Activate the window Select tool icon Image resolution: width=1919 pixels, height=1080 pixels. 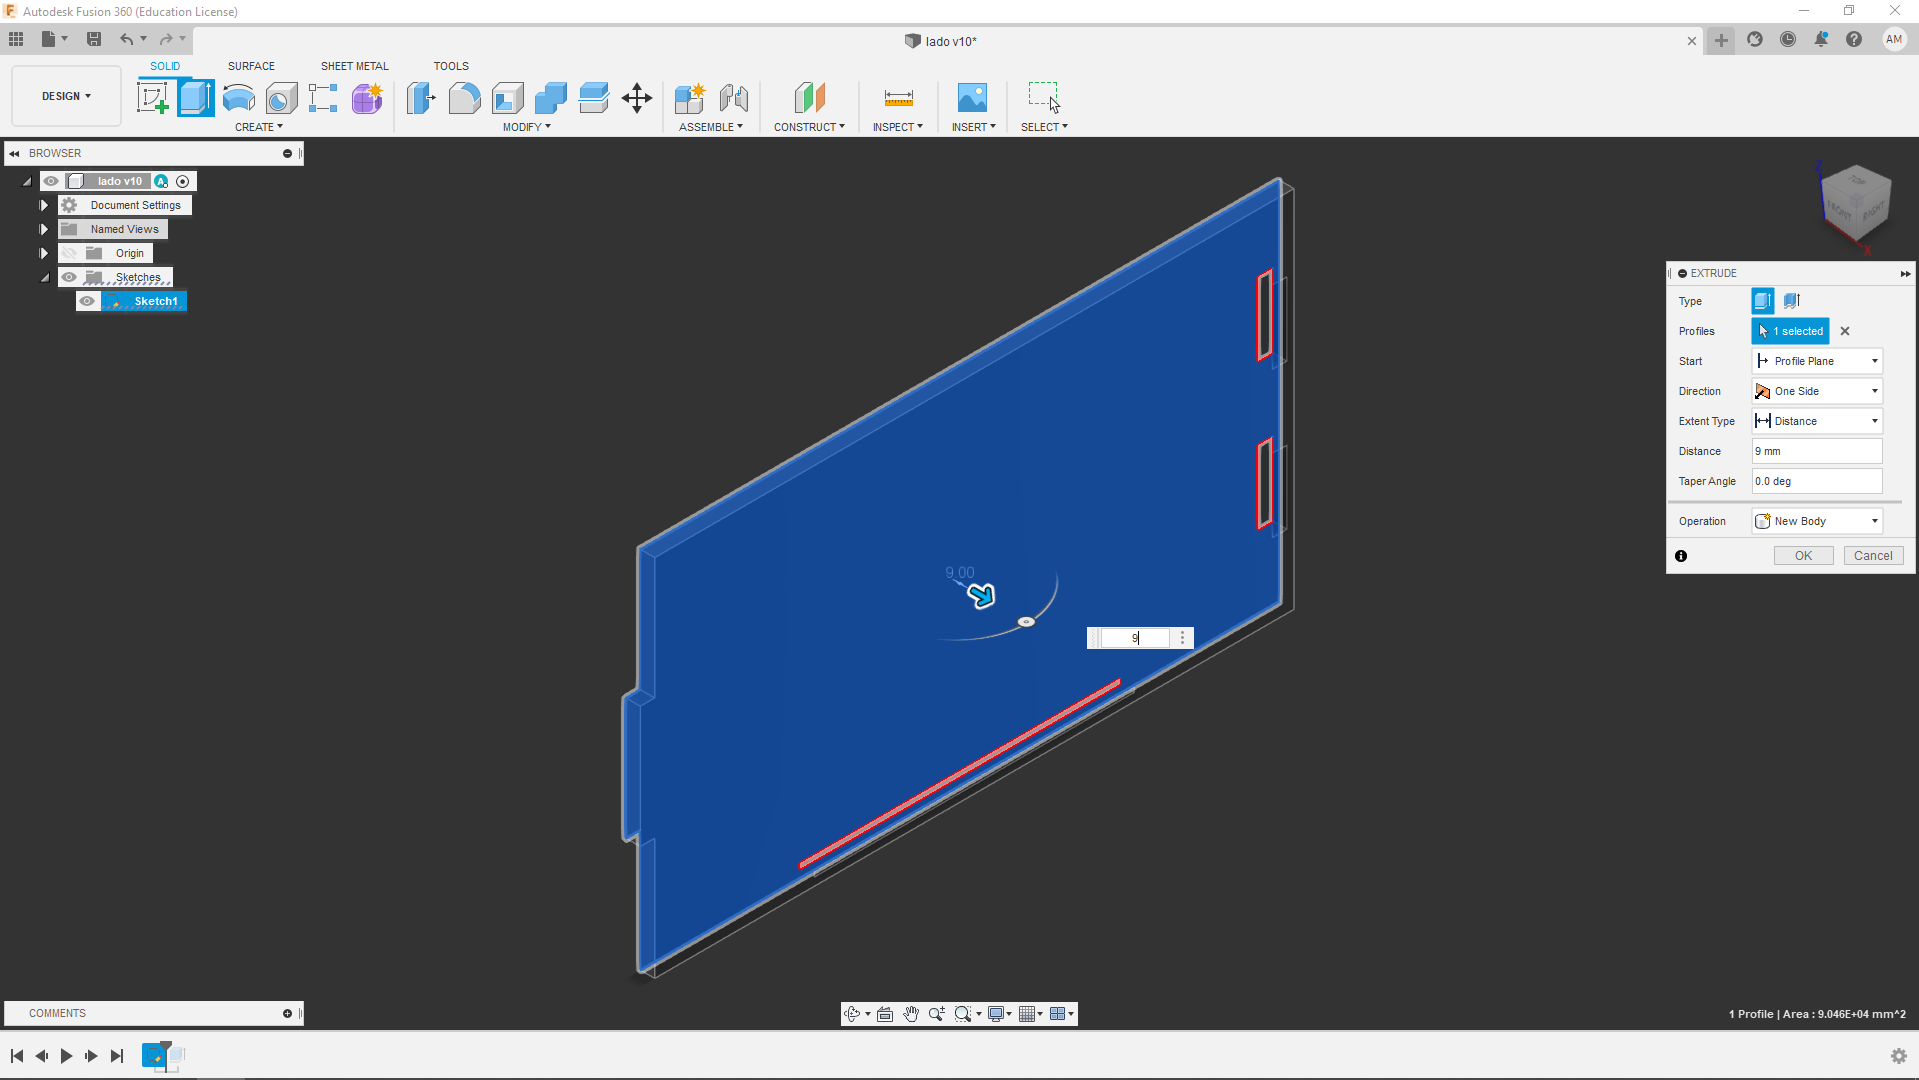(1044, 98)
